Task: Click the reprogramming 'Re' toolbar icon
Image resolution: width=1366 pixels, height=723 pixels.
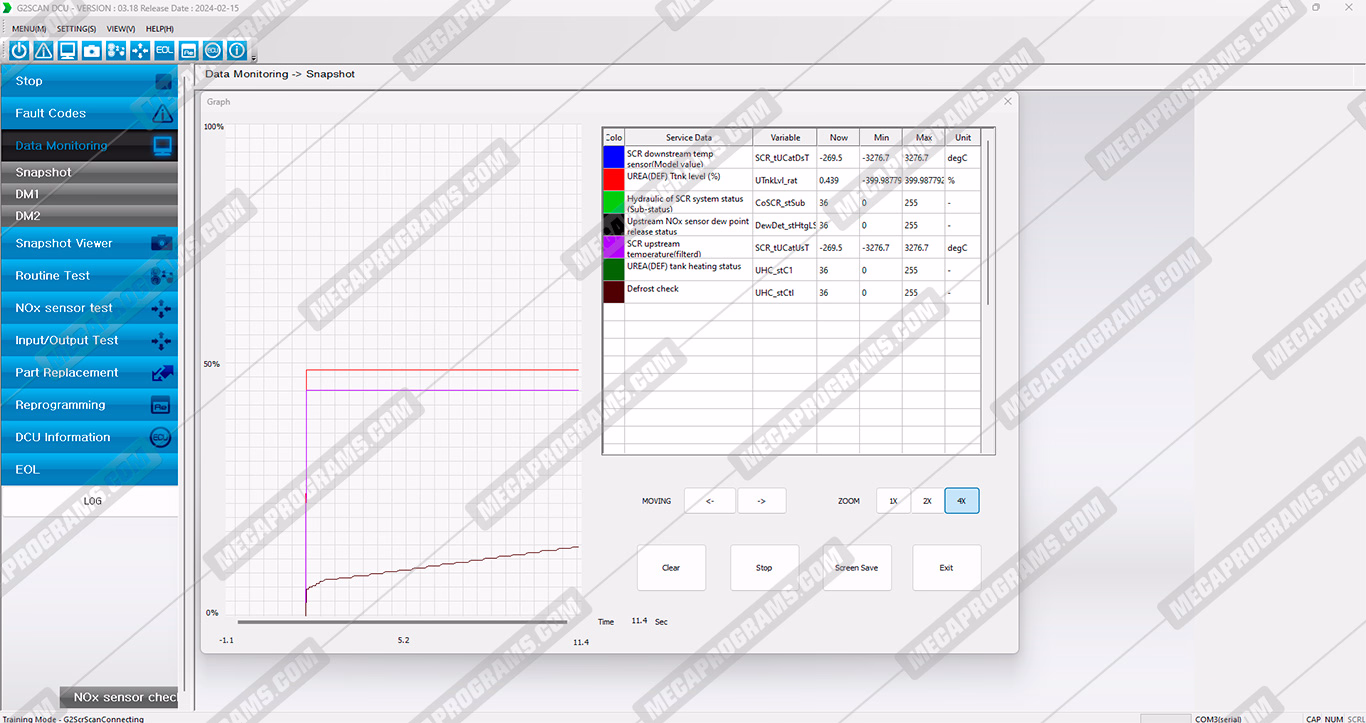Action: click(188, 50)
